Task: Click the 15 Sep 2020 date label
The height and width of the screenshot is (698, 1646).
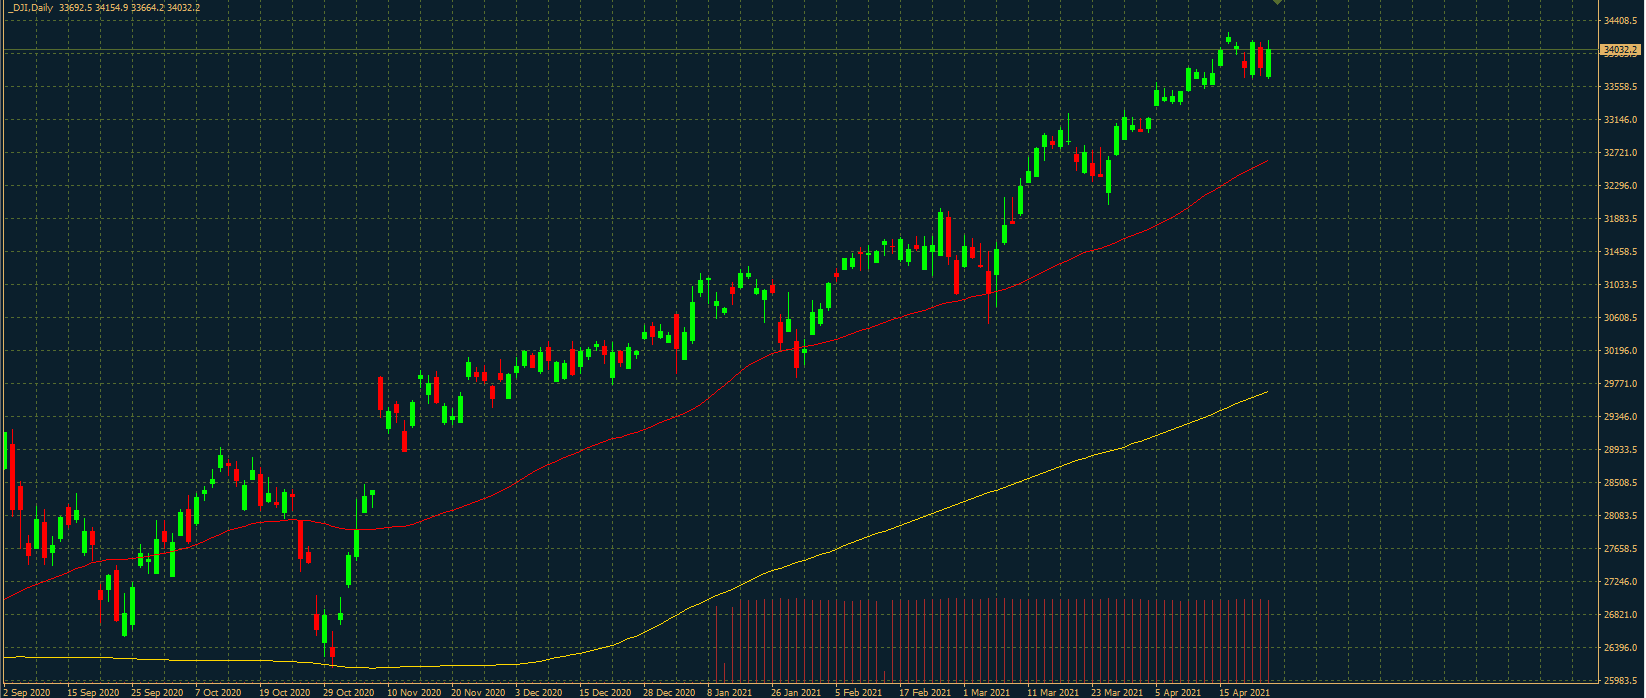Action: [93, 692]
